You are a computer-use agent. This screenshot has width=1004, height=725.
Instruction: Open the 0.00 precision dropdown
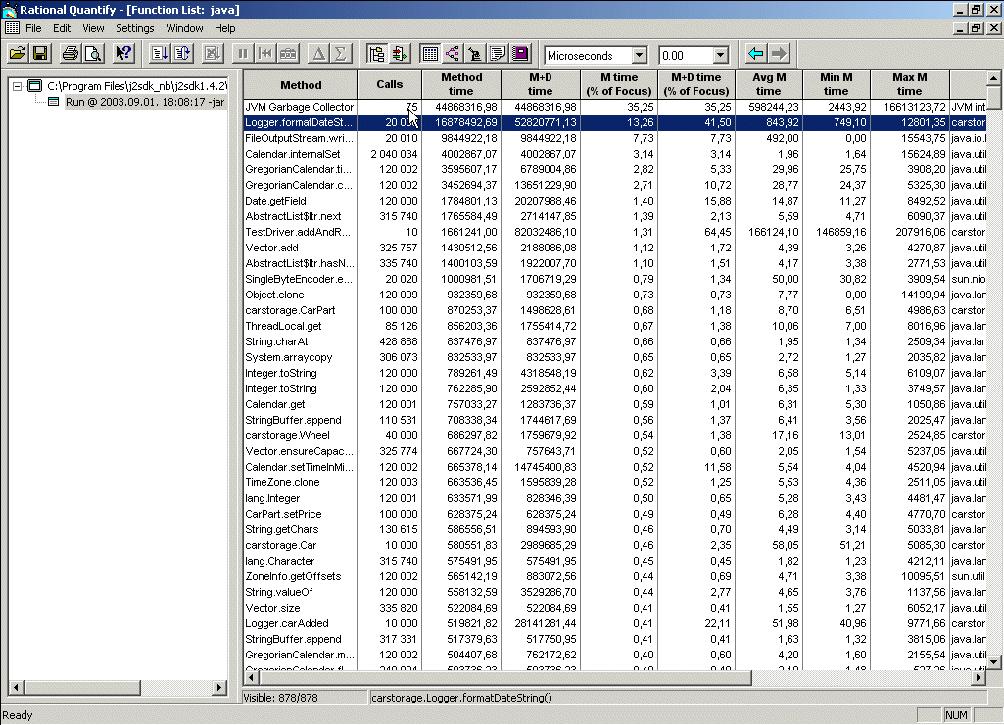point(720,56)
